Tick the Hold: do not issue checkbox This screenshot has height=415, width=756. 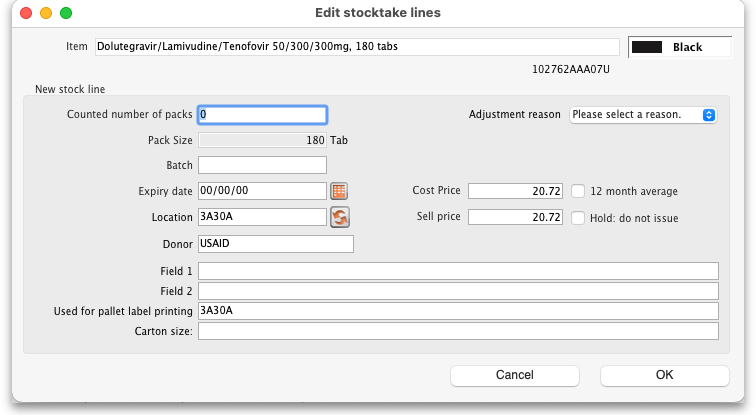pyautogui.click(x=578, y=217)
